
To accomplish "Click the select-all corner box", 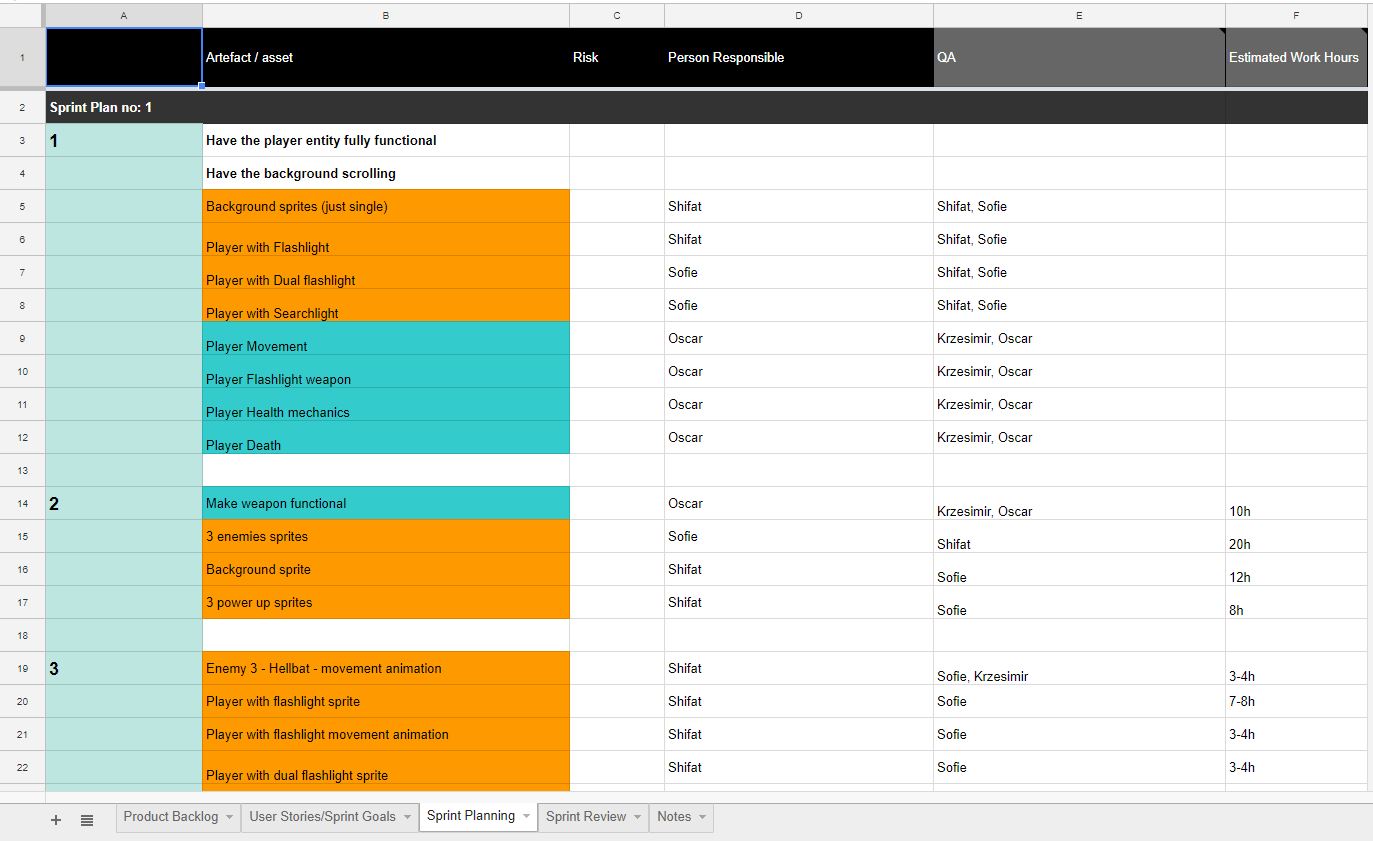I will tap(22, 15).
